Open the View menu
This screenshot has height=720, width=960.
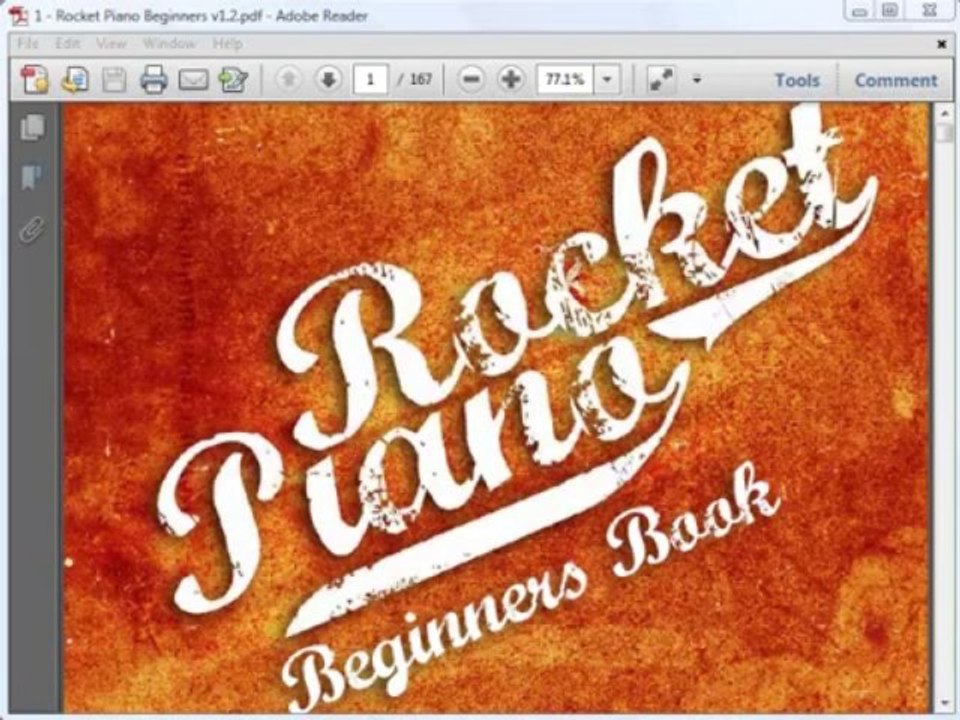point(111,43)
